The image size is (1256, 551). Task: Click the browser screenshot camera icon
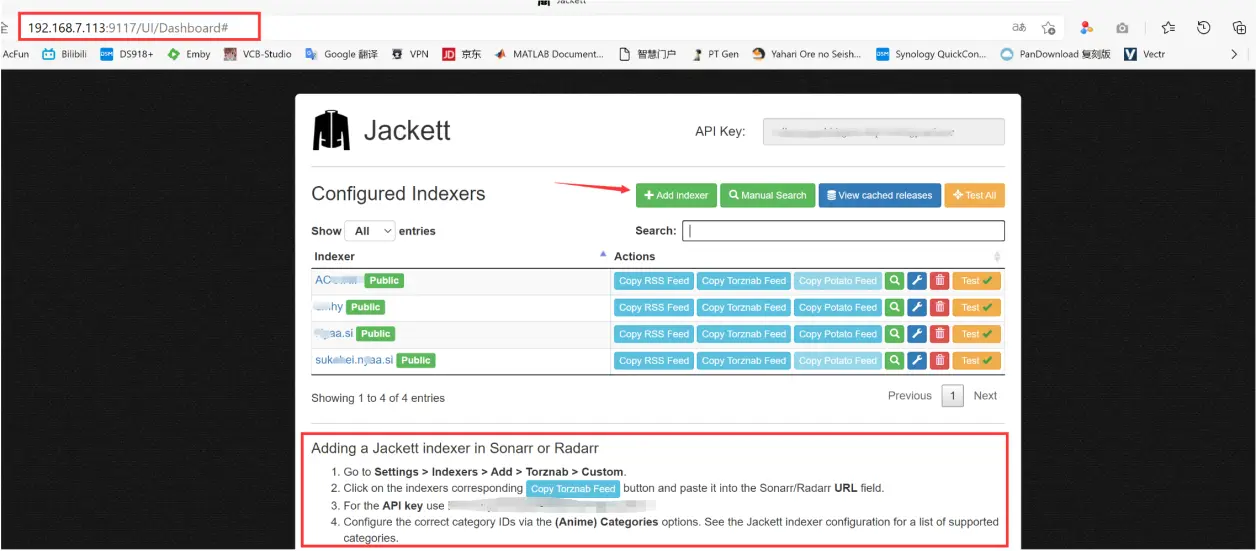tap(1122, 28)
